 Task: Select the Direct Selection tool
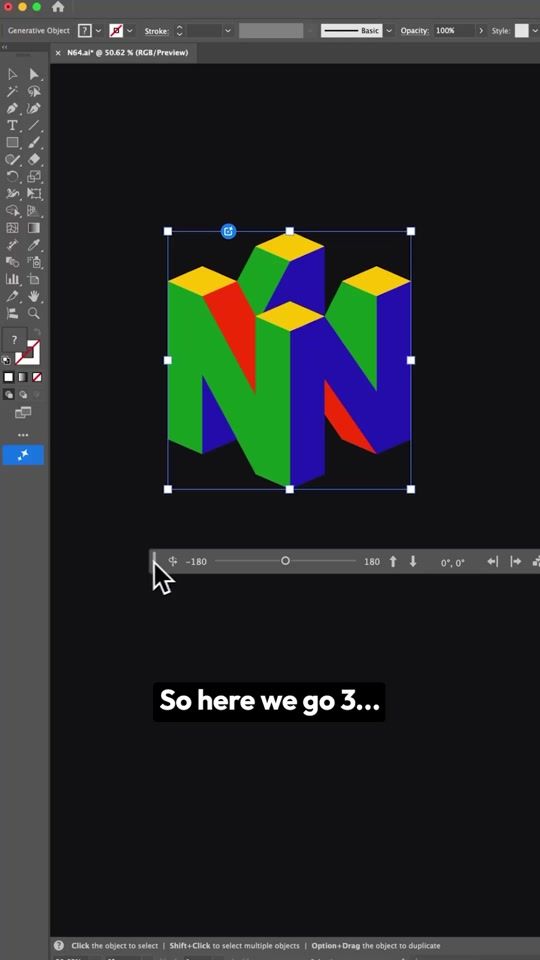(34, 74)
